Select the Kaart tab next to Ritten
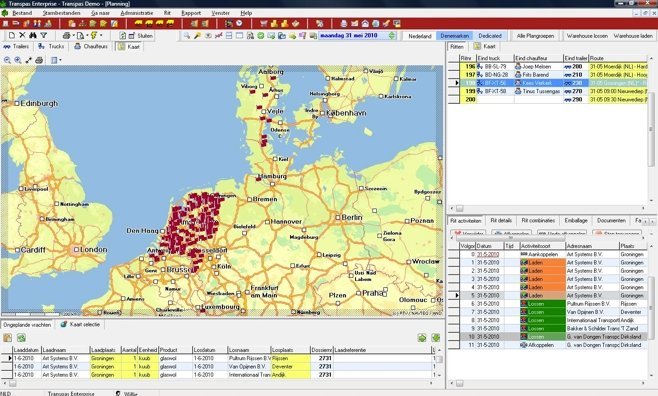Screen dimensions: 658x396 click(x=485, y=46)
